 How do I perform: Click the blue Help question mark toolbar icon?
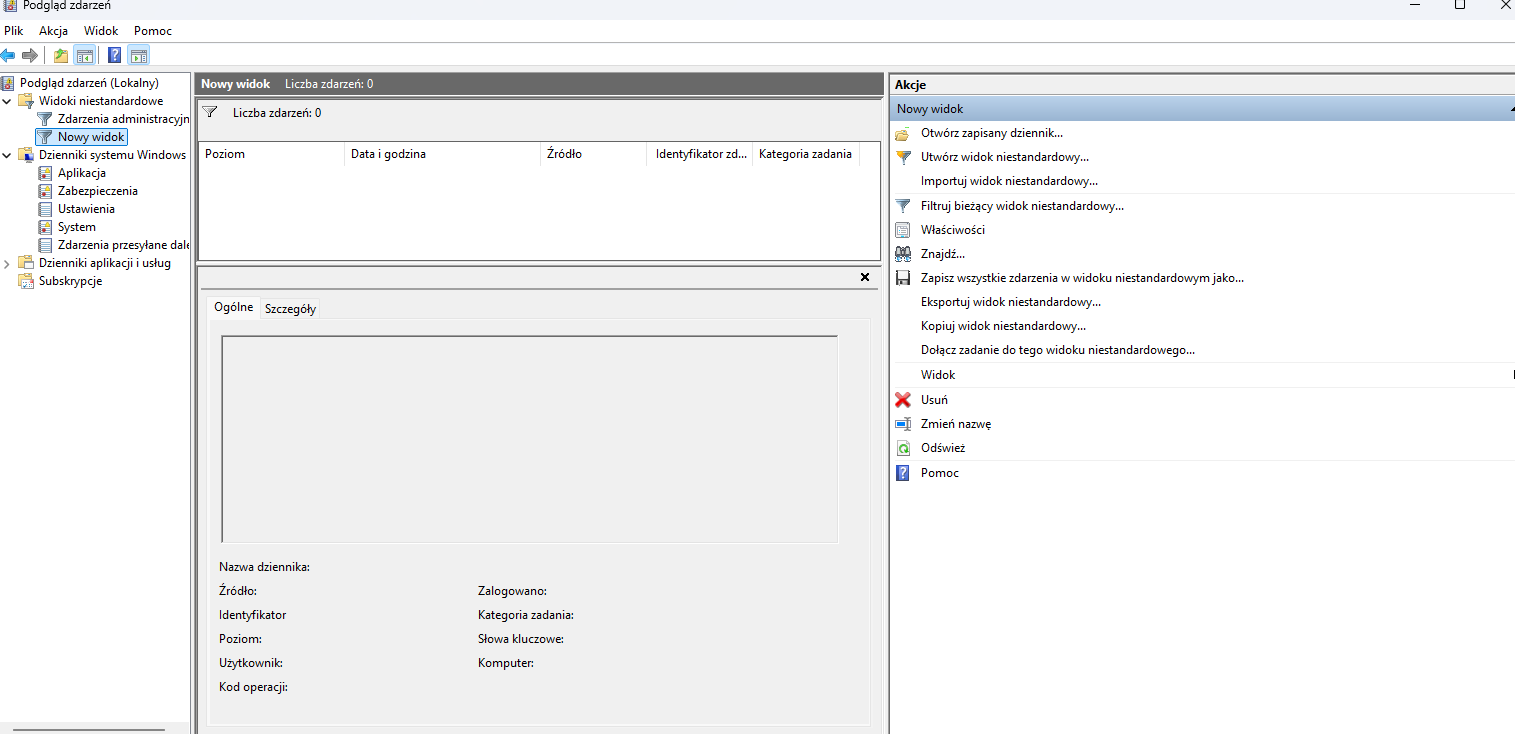tap(115, 56)
